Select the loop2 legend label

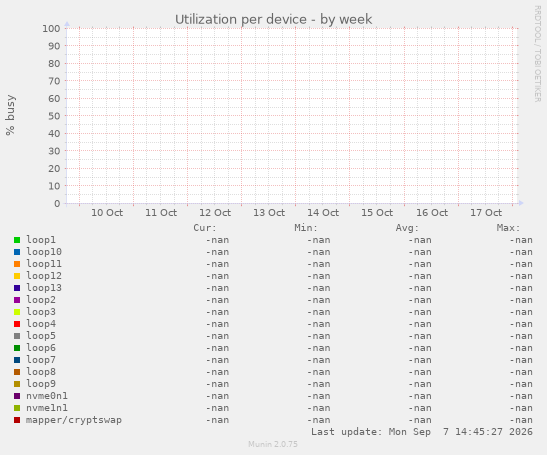41,300
